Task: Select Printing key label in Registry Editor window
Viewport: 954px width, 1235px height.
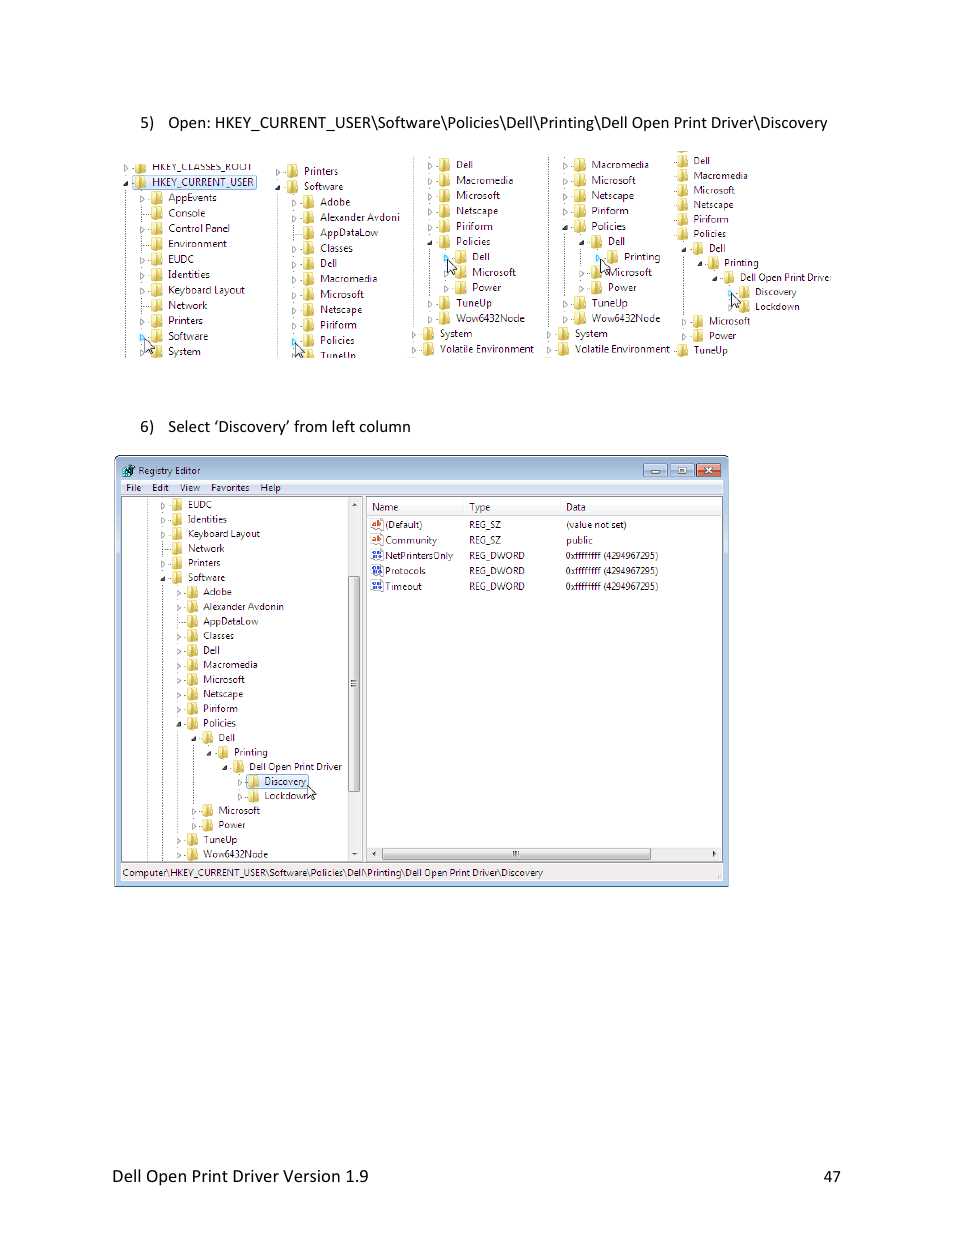Action: pos(251,753)
